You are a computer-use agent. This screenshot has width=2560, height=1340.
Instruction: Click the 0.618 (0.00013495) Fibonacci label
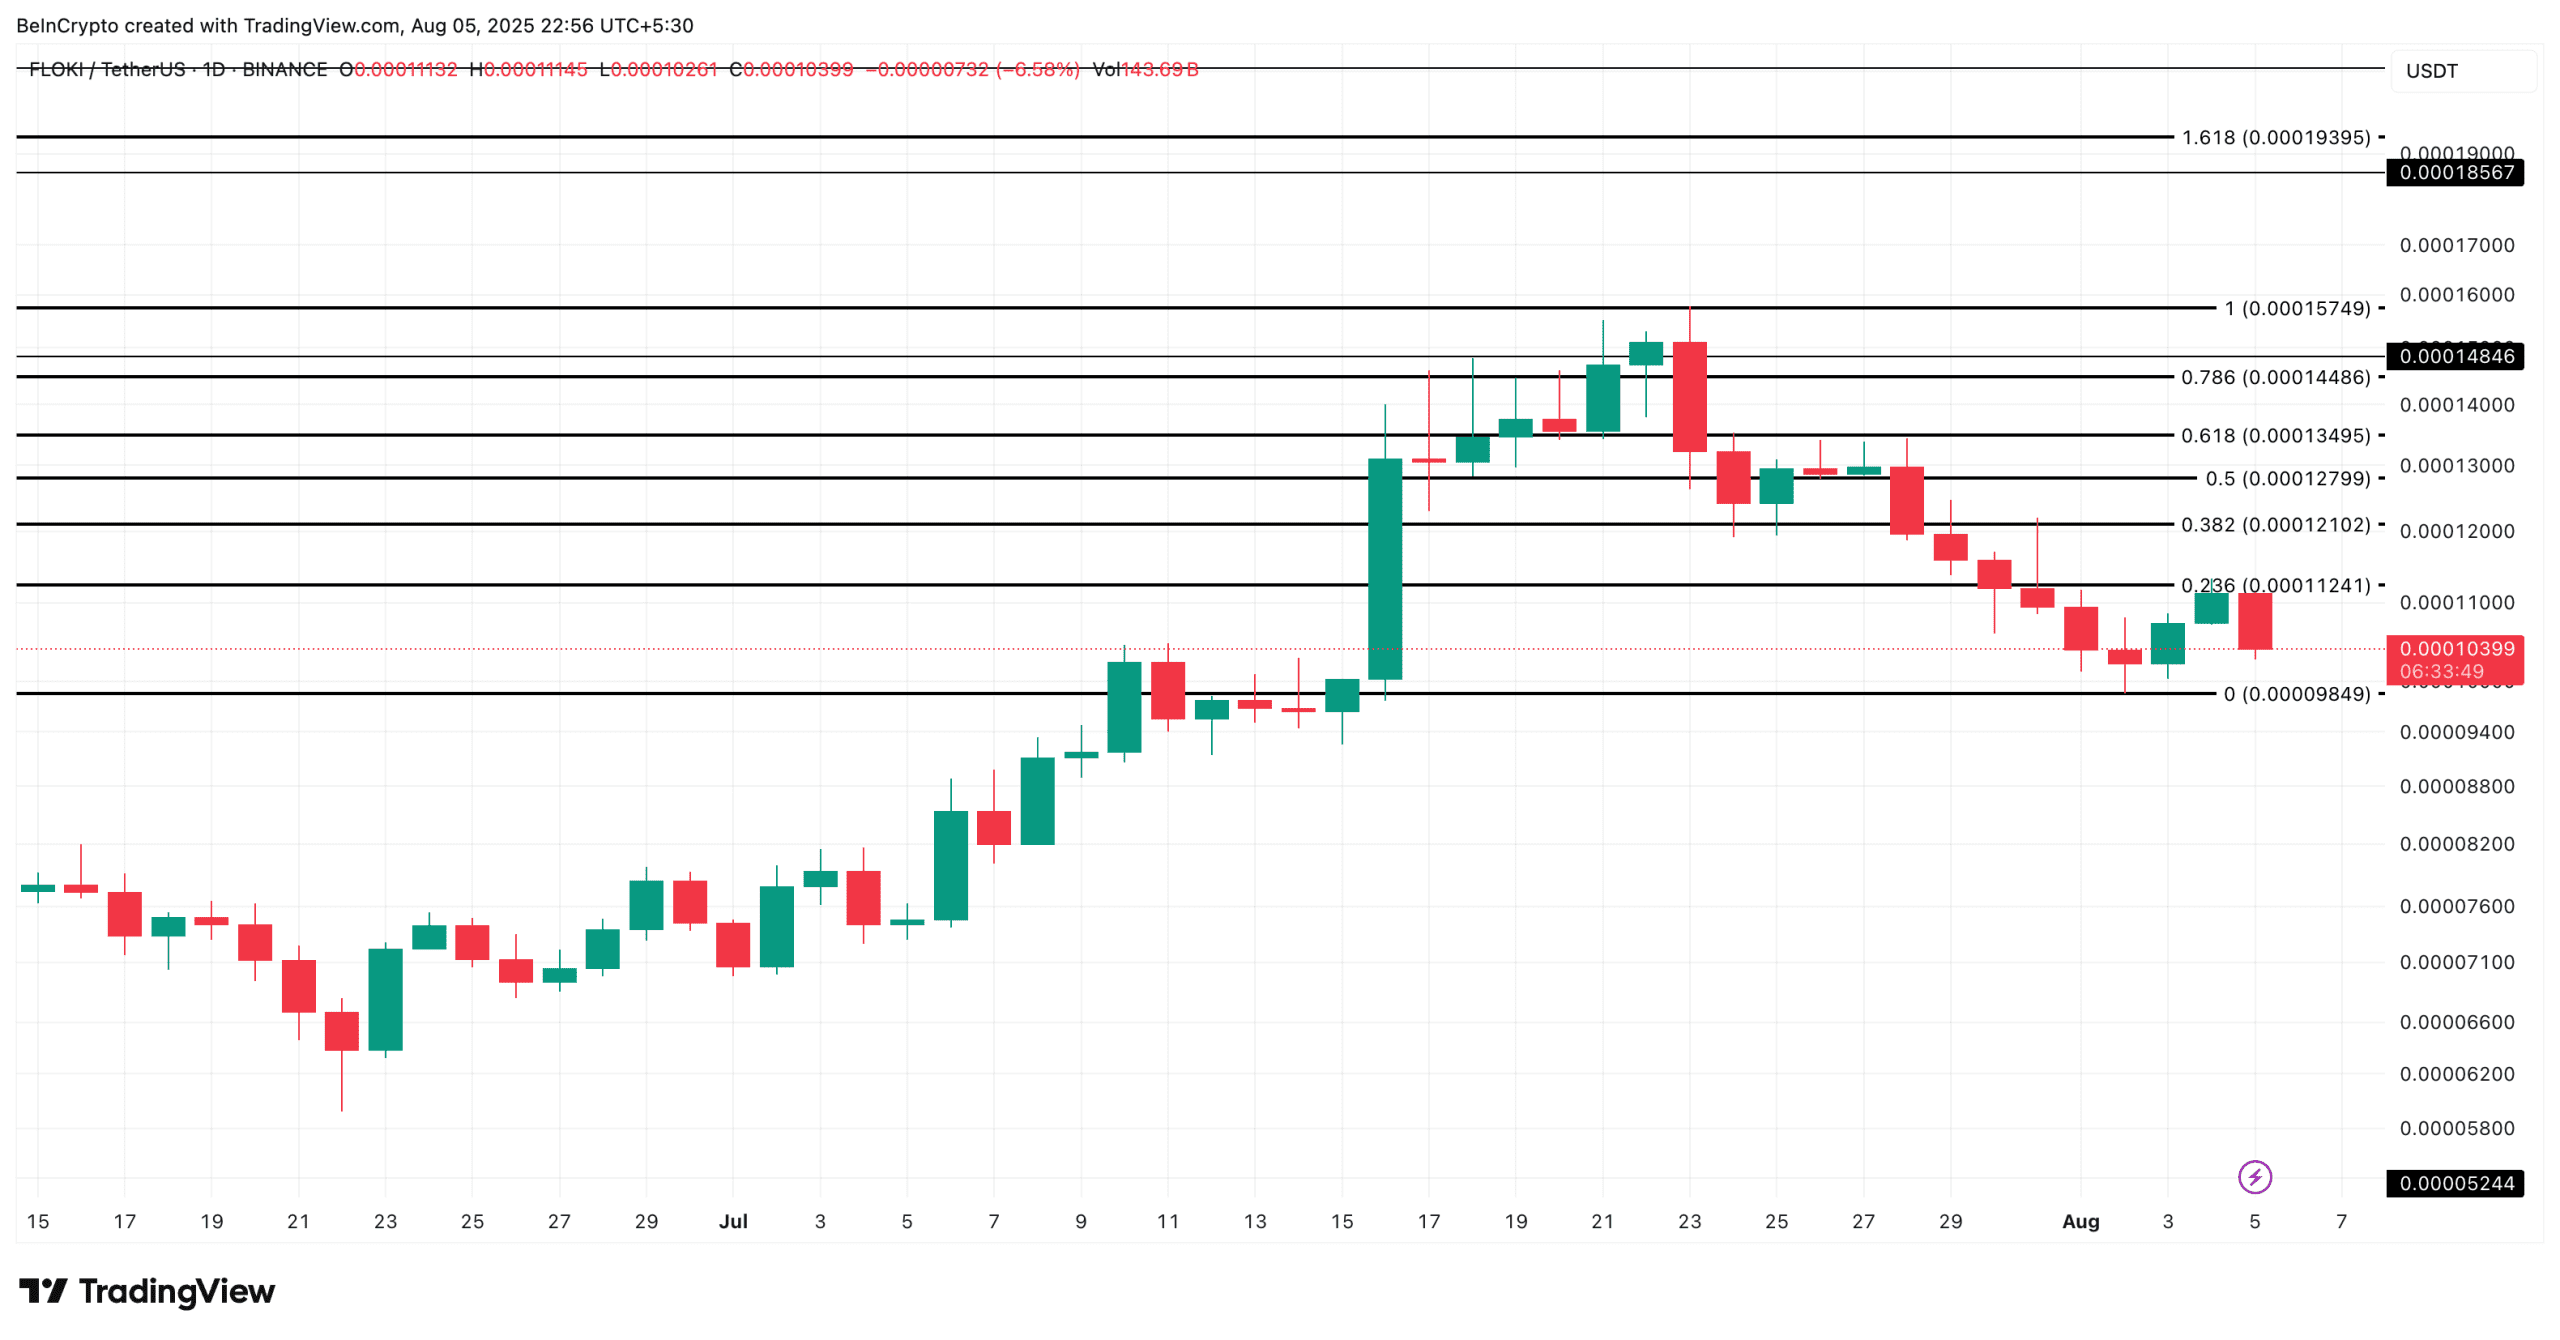(x=2275, y=435)
